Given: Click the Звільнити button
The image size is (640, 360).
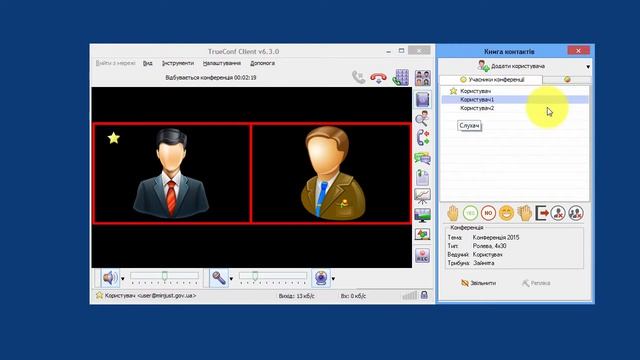Looking at the screenshot, I should click(478, 283).
